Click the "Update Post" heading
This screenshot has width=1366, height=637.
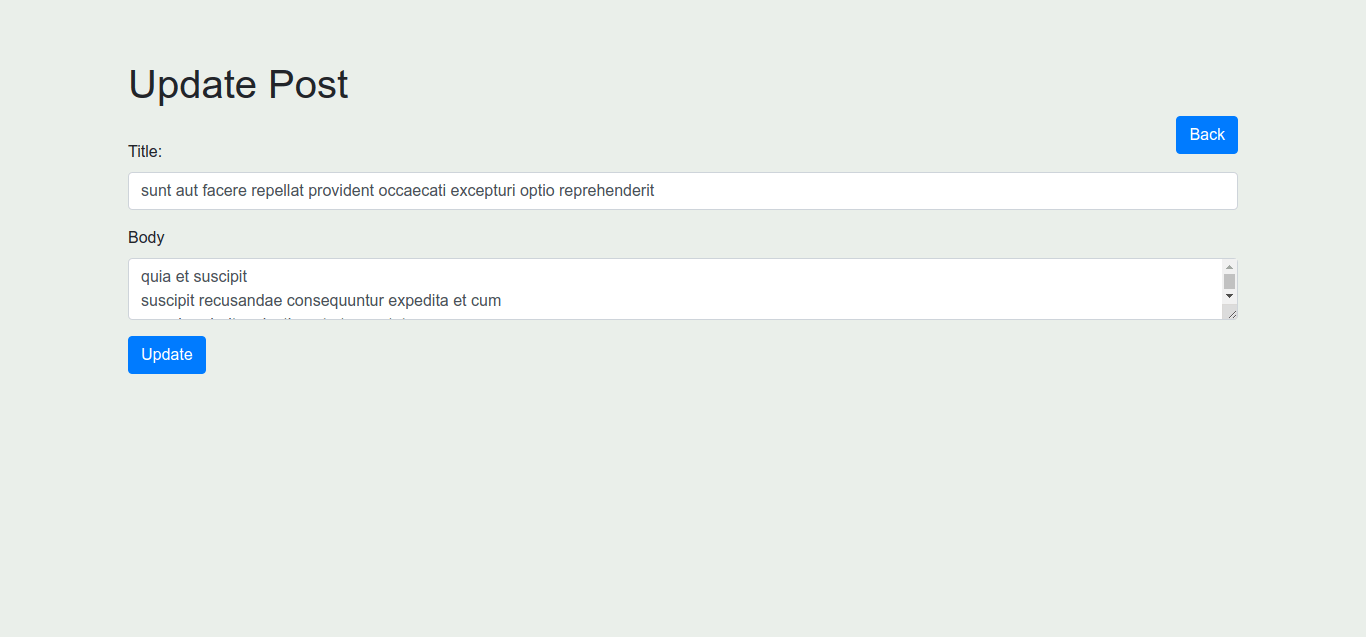(238, 84)
